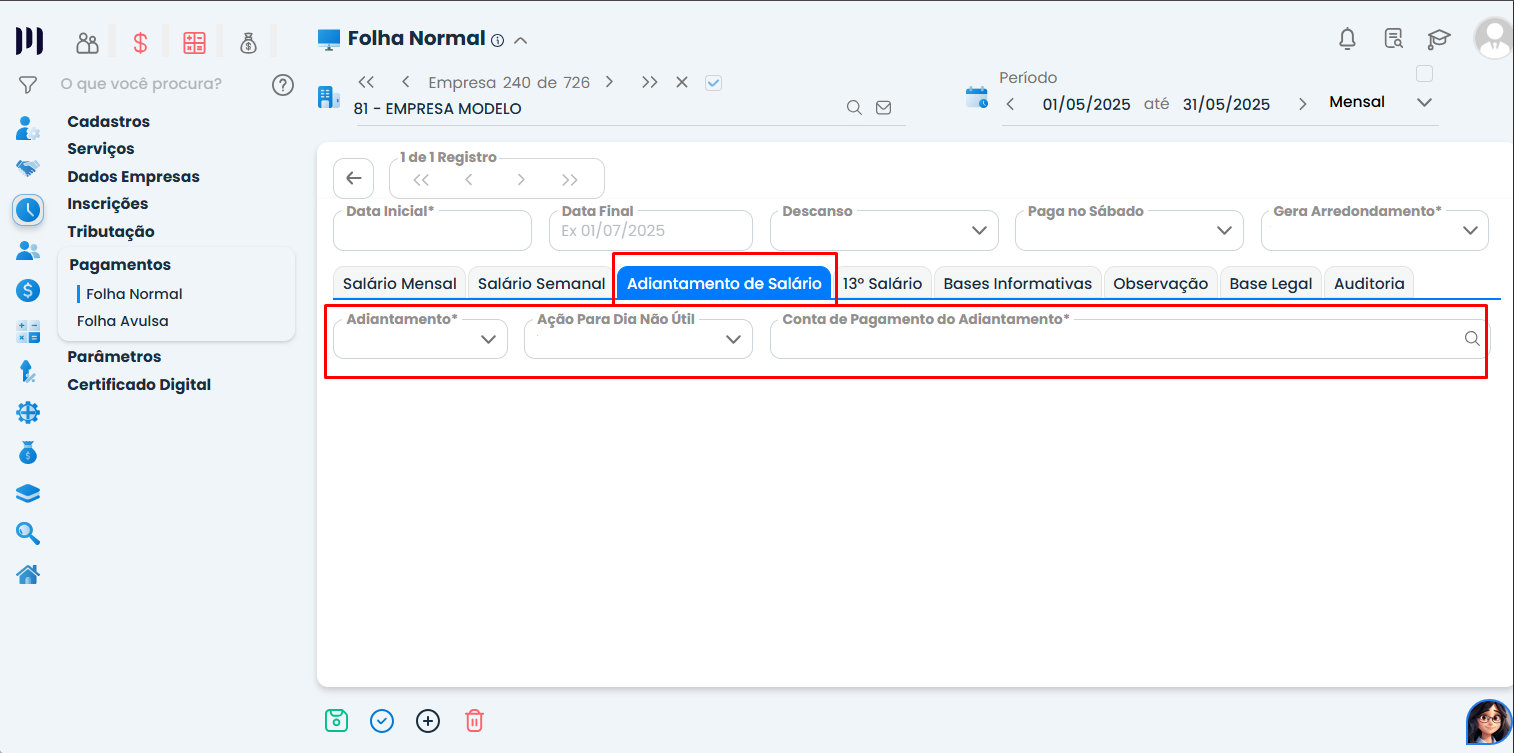The height and width of the screenshot is (753, 1514).
Task: Open the graduation cap training icon
Action: point(1438,39)
